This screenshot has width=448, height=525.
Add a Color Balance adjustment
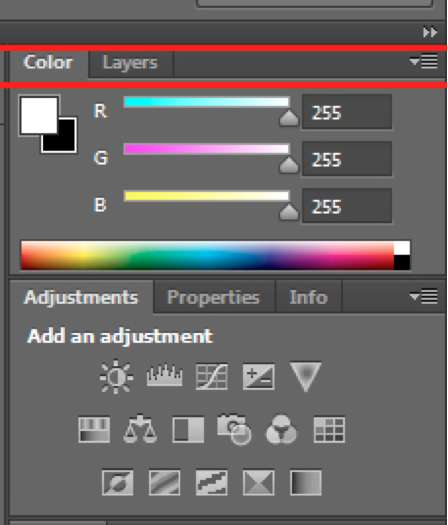(x=140, y=429)
